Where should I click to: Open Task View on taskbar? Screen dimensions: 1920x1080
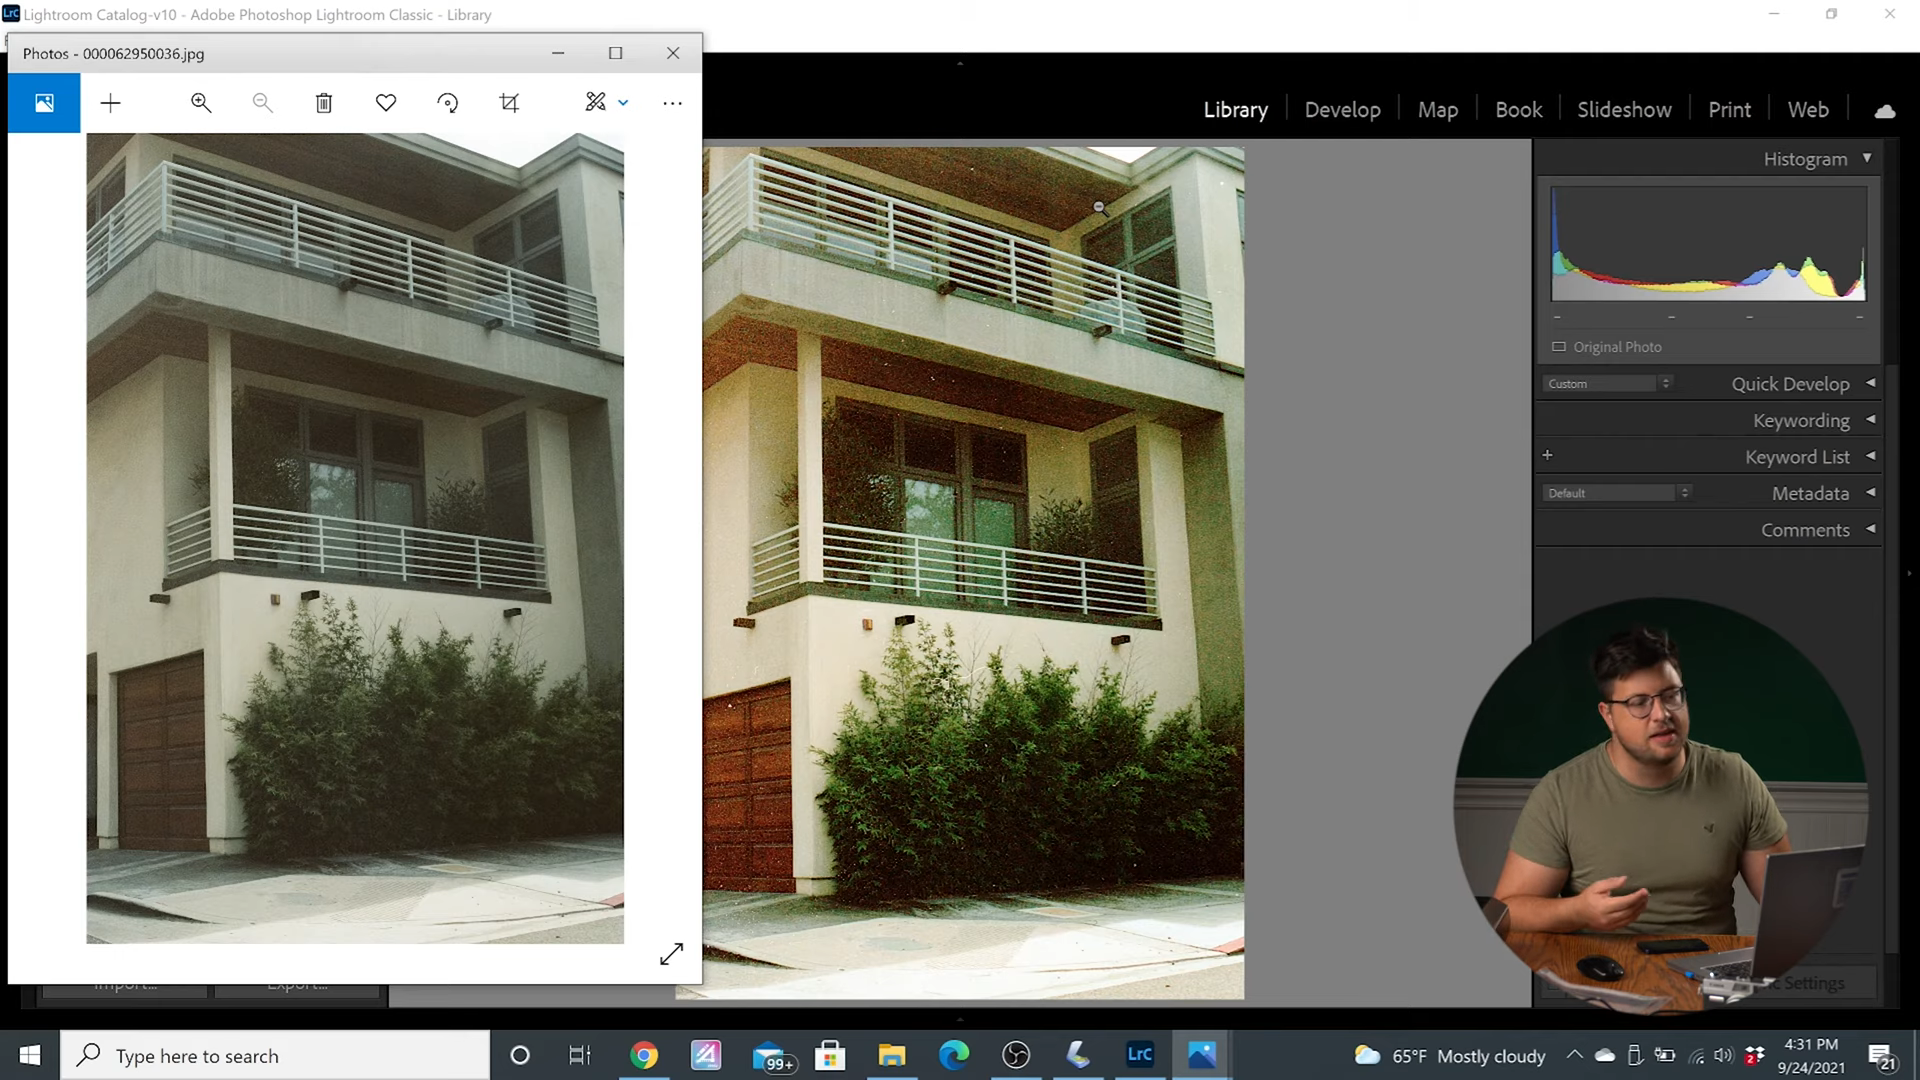(580, 1055)
